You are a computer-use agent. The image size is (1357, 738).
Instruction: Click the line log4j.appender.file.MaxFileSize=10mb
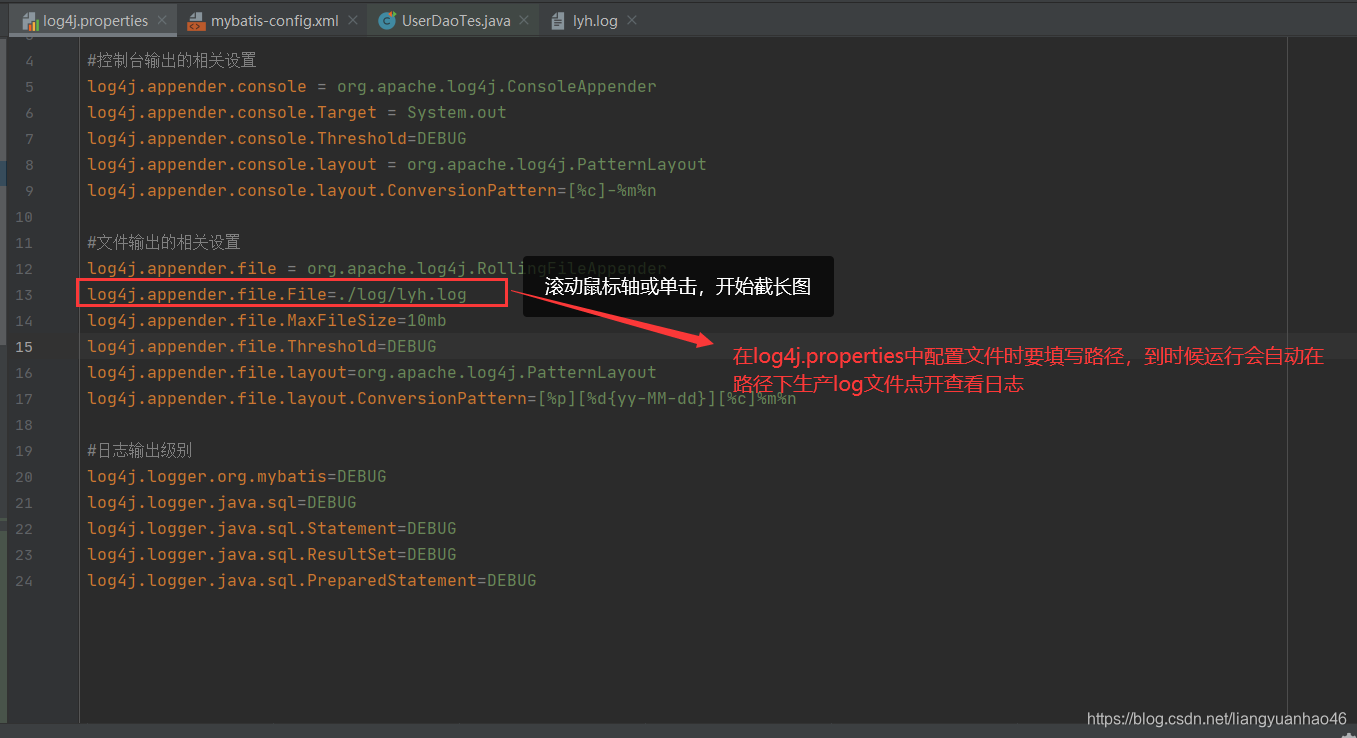tap(267, 321)
